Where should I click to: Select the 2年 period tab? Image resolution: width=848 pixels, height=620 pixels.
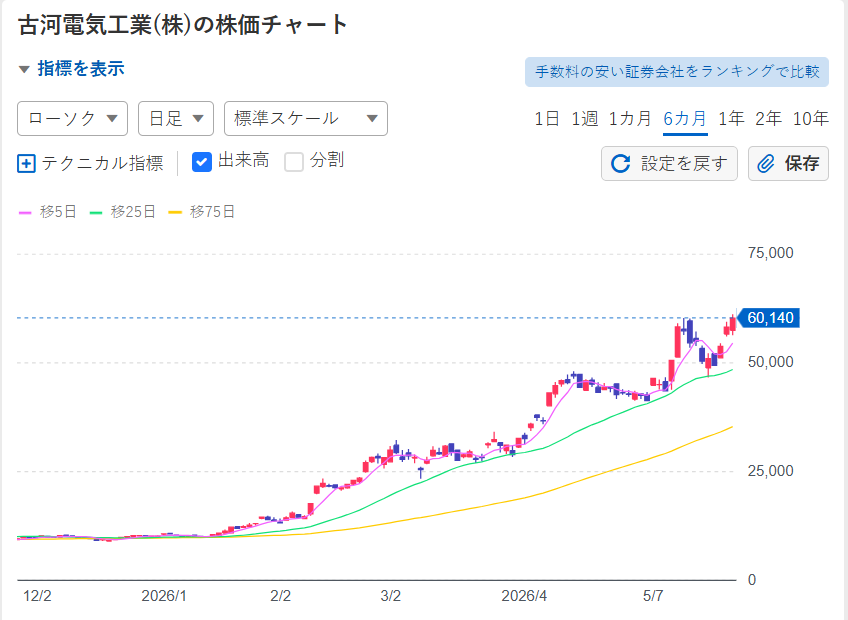pyautogui.click(x=768, y=118)
